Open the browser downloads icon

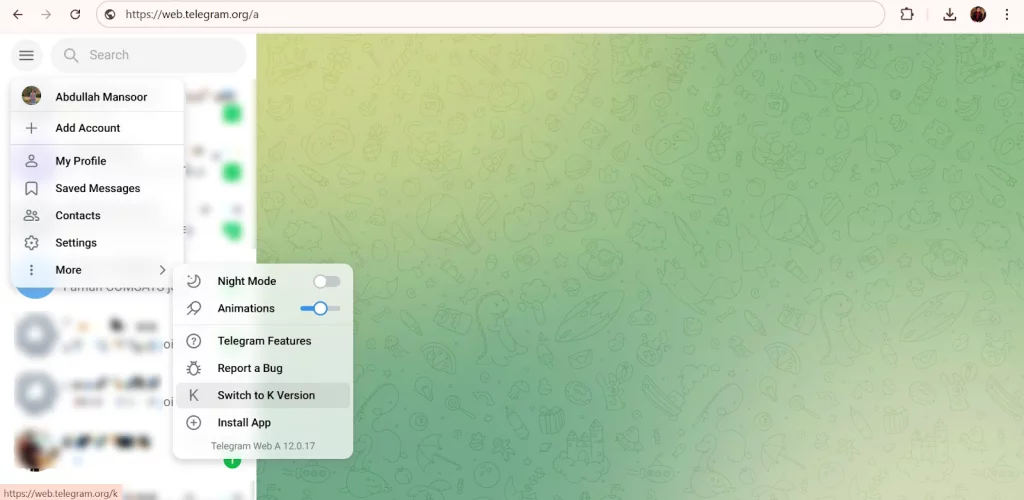950,14
